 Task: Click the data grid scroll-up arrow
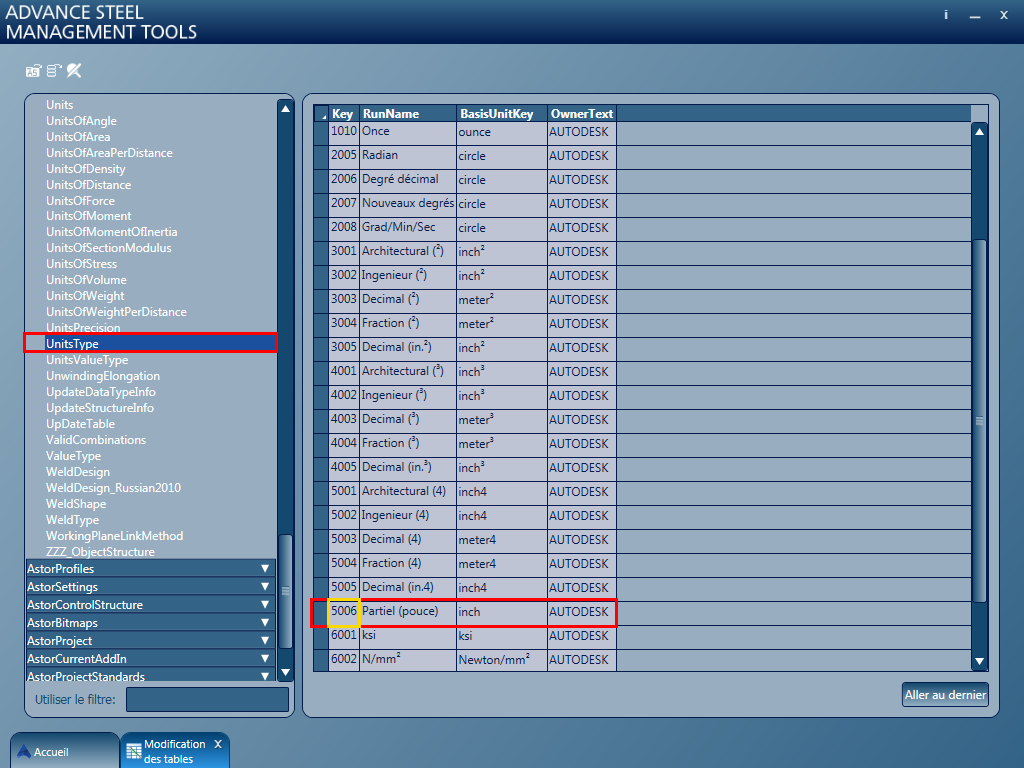(x=980, y=131)
